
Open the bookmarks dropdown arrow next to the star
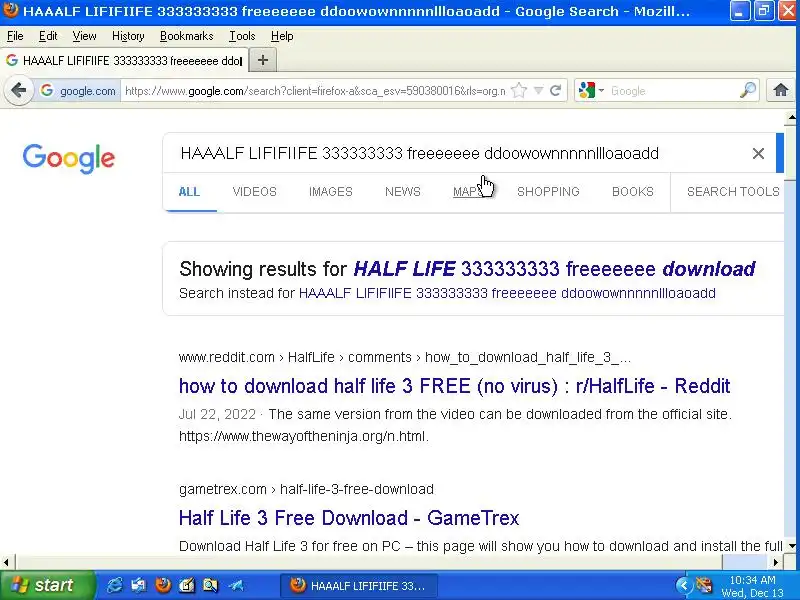point(538,91)
